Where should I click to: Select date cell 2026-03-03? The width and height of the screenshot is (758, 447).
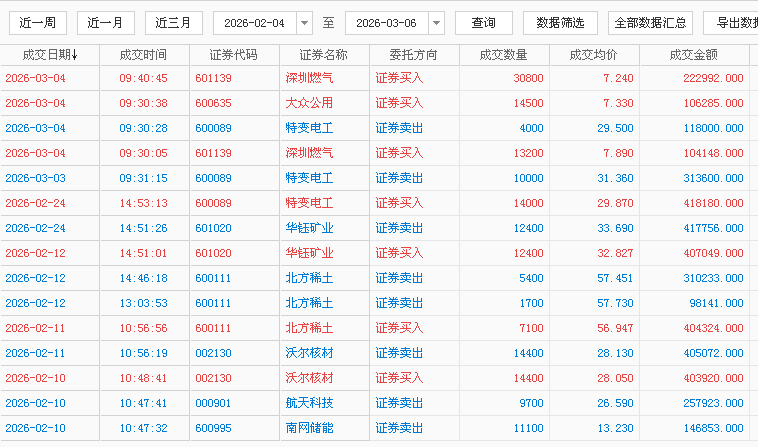(x=35, y=178)
